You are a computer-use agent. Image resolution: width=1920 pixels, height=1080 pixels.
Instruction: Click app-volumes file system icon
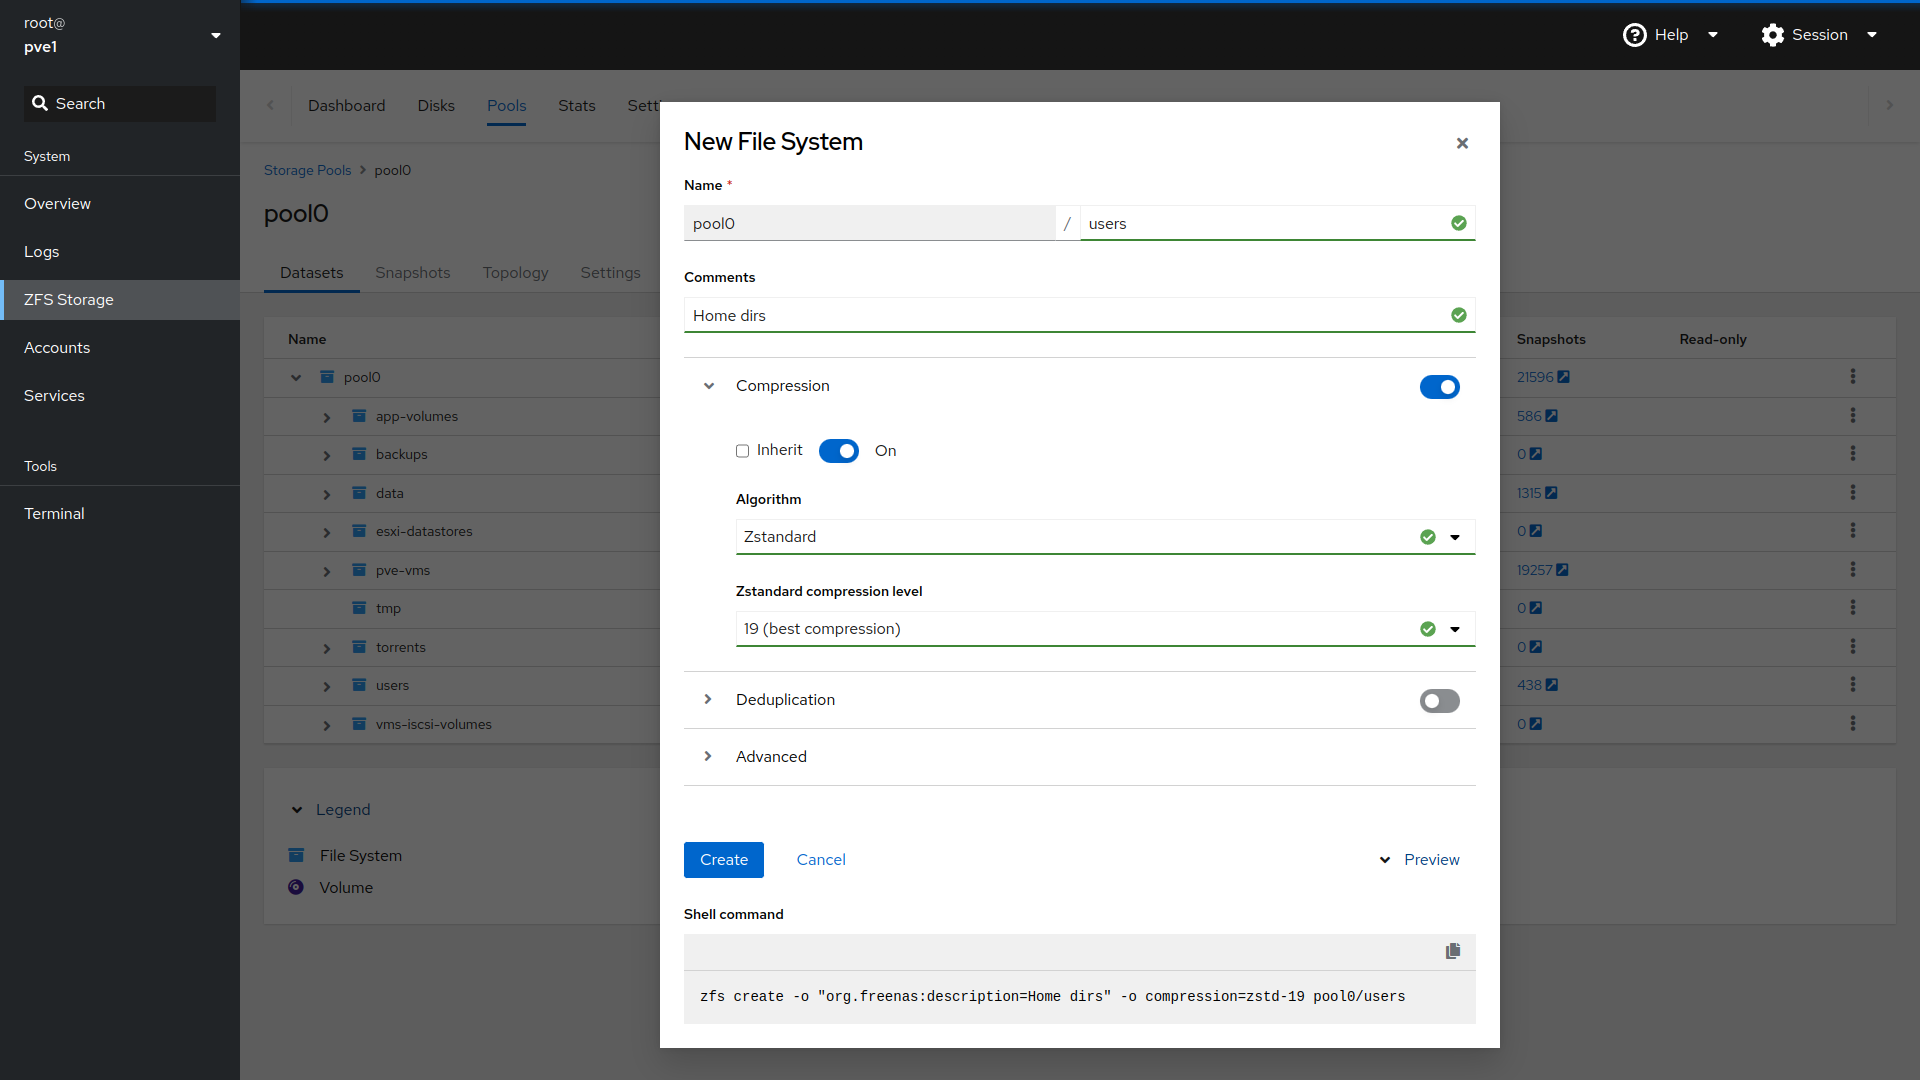tap(359, 416)
